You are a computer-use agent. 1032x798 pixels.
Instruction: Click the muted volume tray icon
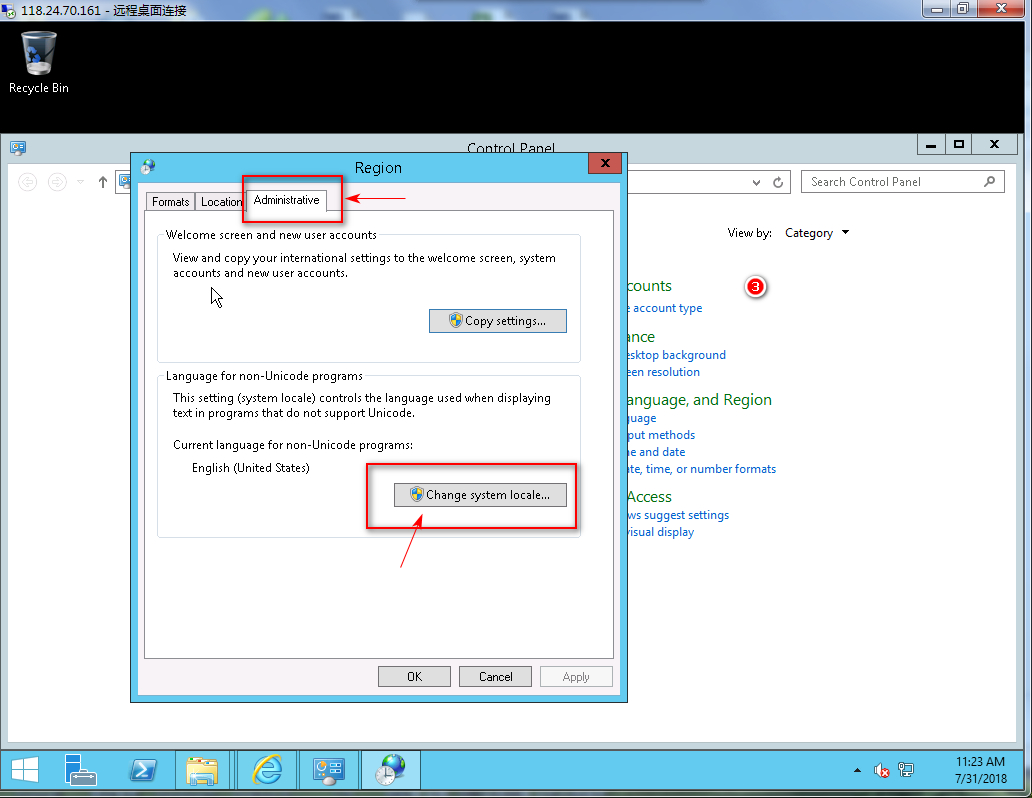point(881,770)
